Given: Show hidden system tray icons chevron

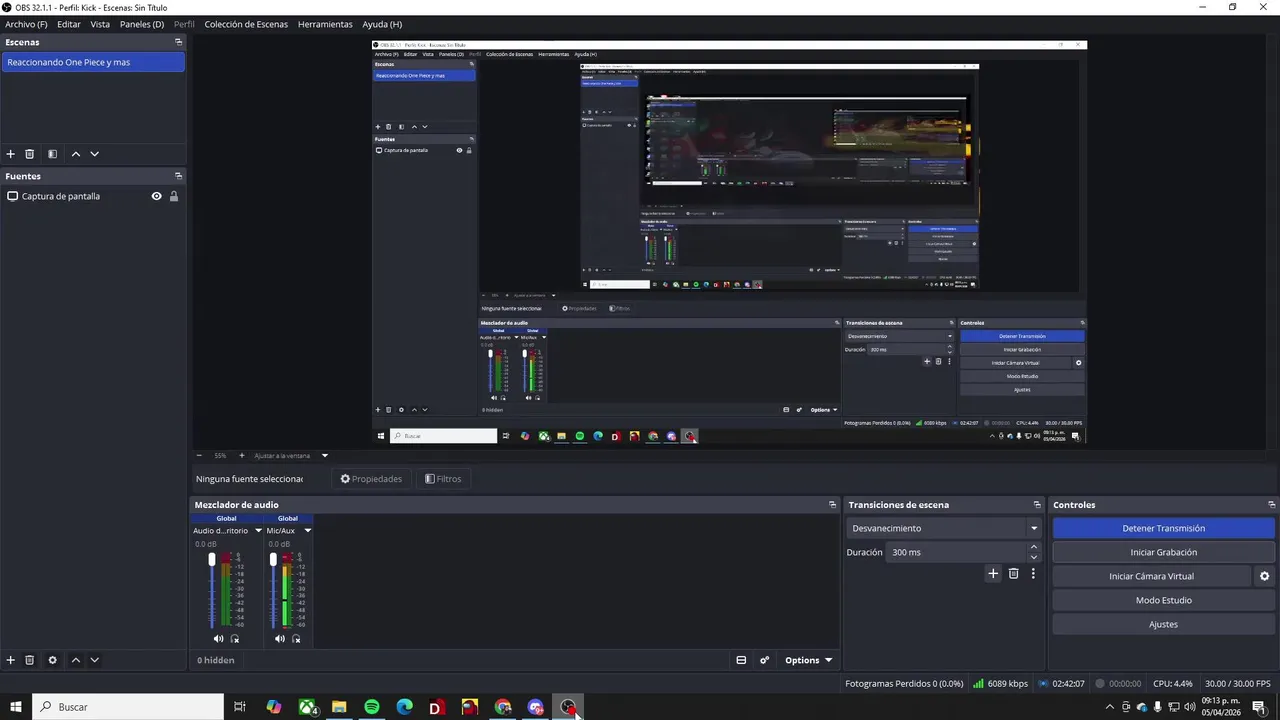Looking at the screenshot, I should tap(1109, 707).
